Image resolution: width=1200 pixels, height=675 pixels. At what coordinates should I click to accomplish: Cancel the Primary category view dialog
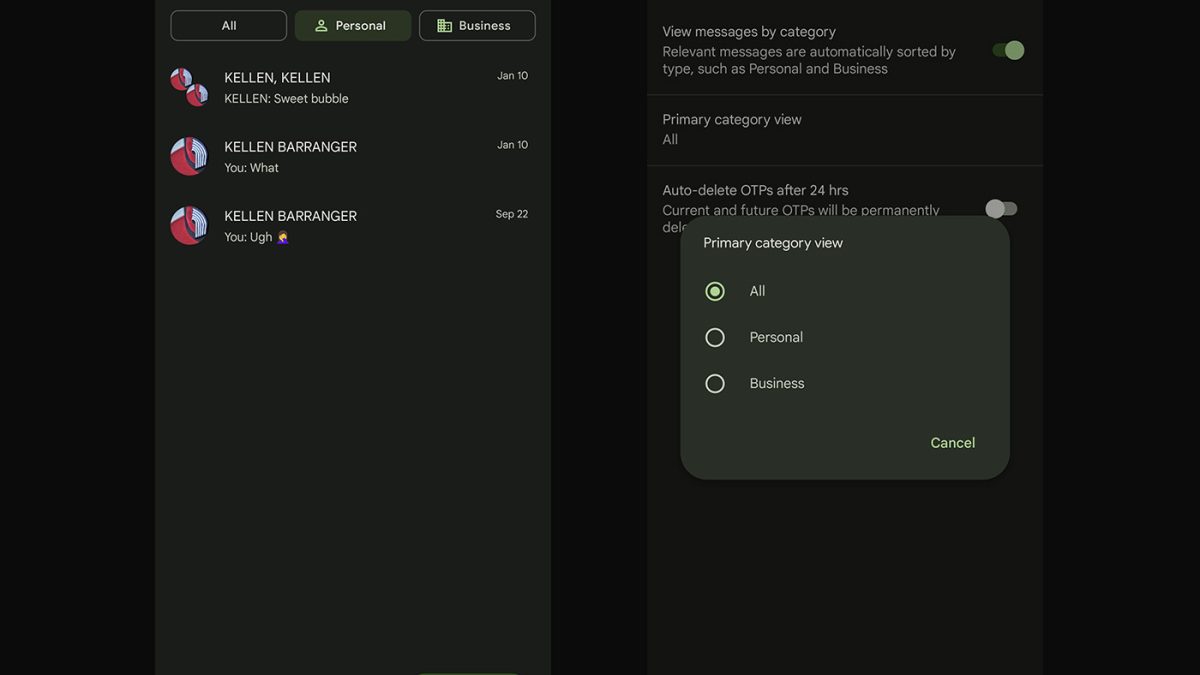pyautogui.click(x=952, y=443)
